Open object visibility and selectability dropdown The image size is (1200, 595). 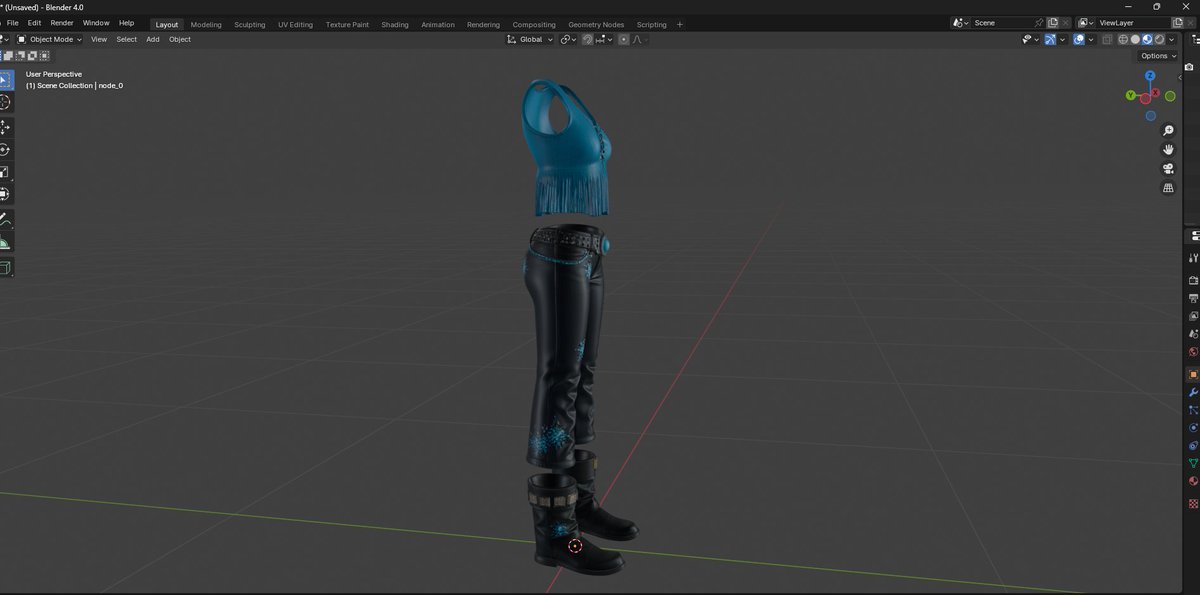1029,39
